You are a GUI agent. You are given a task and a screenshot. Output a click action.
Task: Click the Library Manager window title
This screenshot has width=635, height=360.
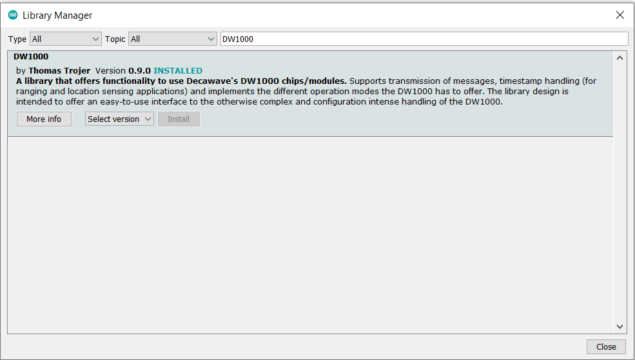point(57,15)
